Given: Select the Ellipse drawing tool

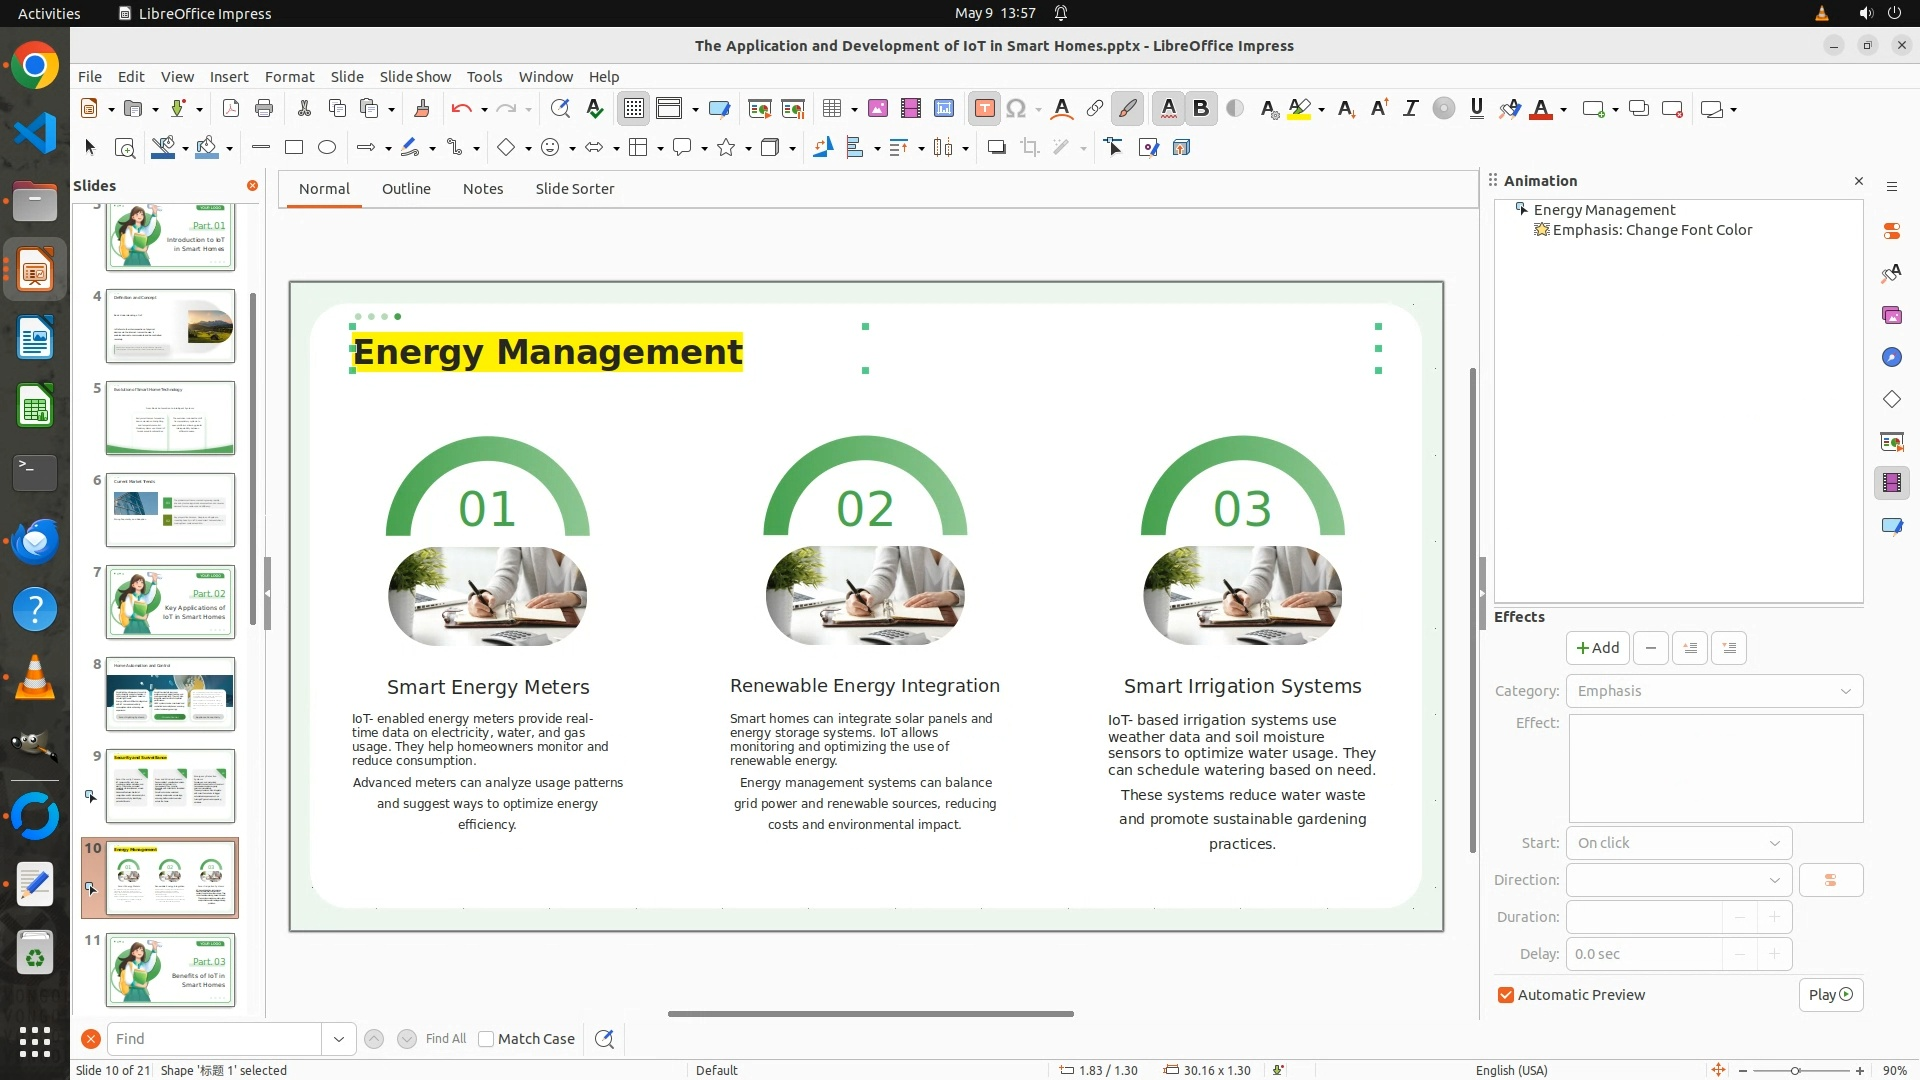Looking at the screenshot, I should pyautogui.click(x=327, y=148).
